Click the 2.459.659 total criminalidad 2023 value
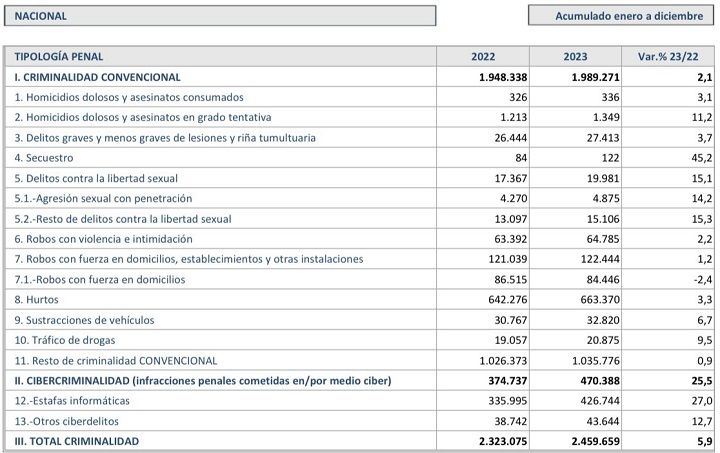 (x=596, y=442)
